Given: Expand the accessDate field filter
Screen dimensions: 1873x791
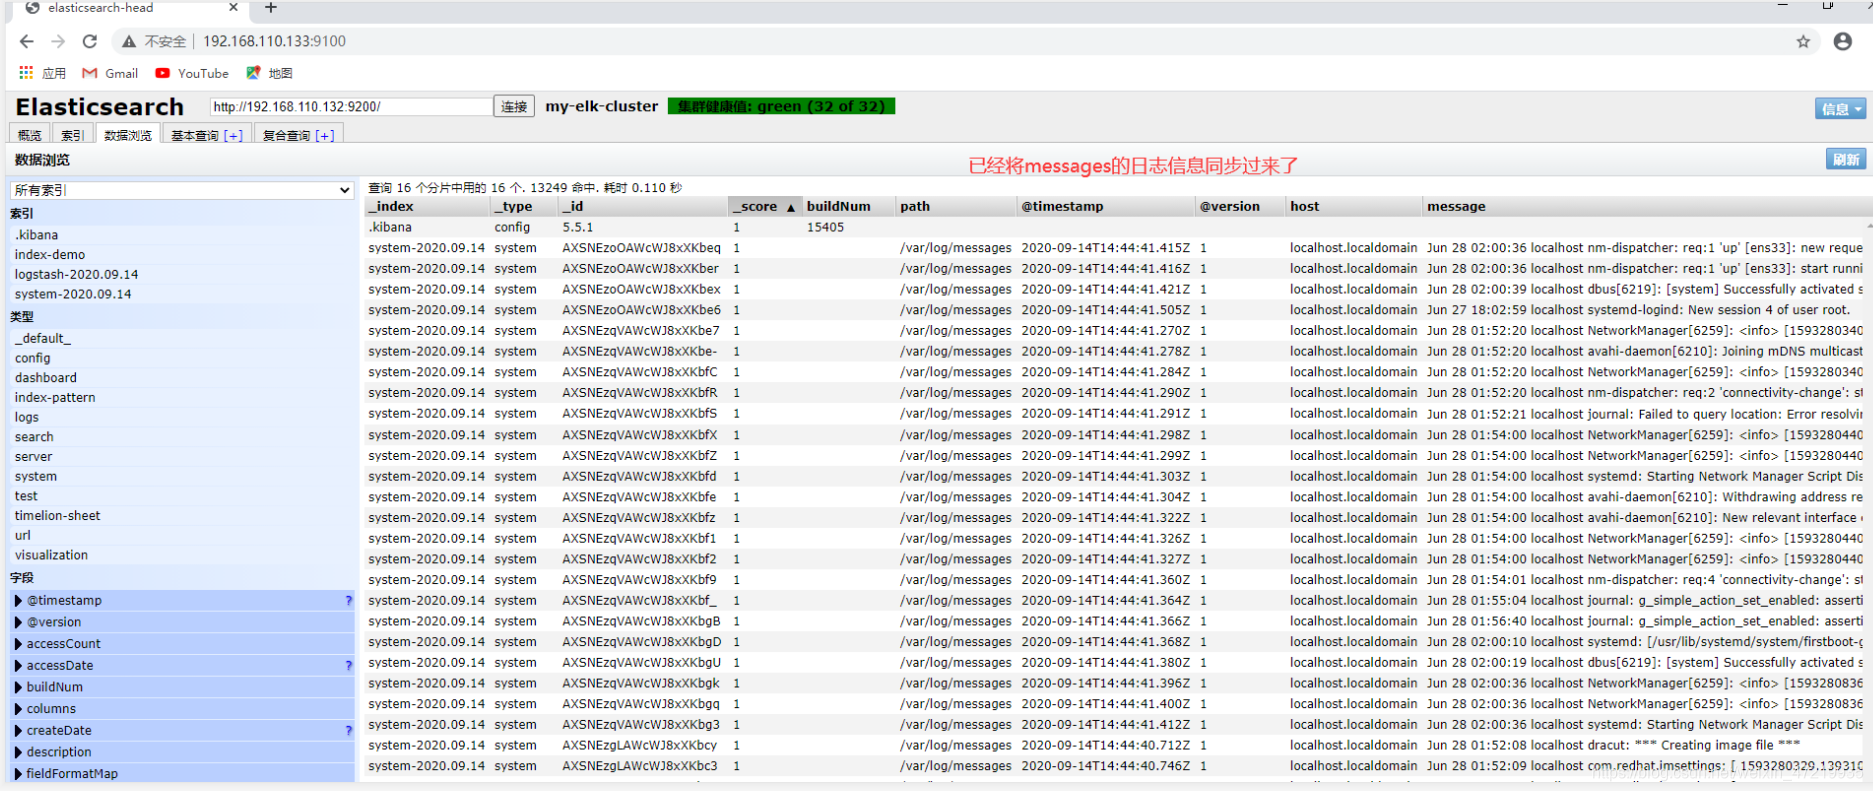Looking at the screenshot, I should [x=18, y=665].
